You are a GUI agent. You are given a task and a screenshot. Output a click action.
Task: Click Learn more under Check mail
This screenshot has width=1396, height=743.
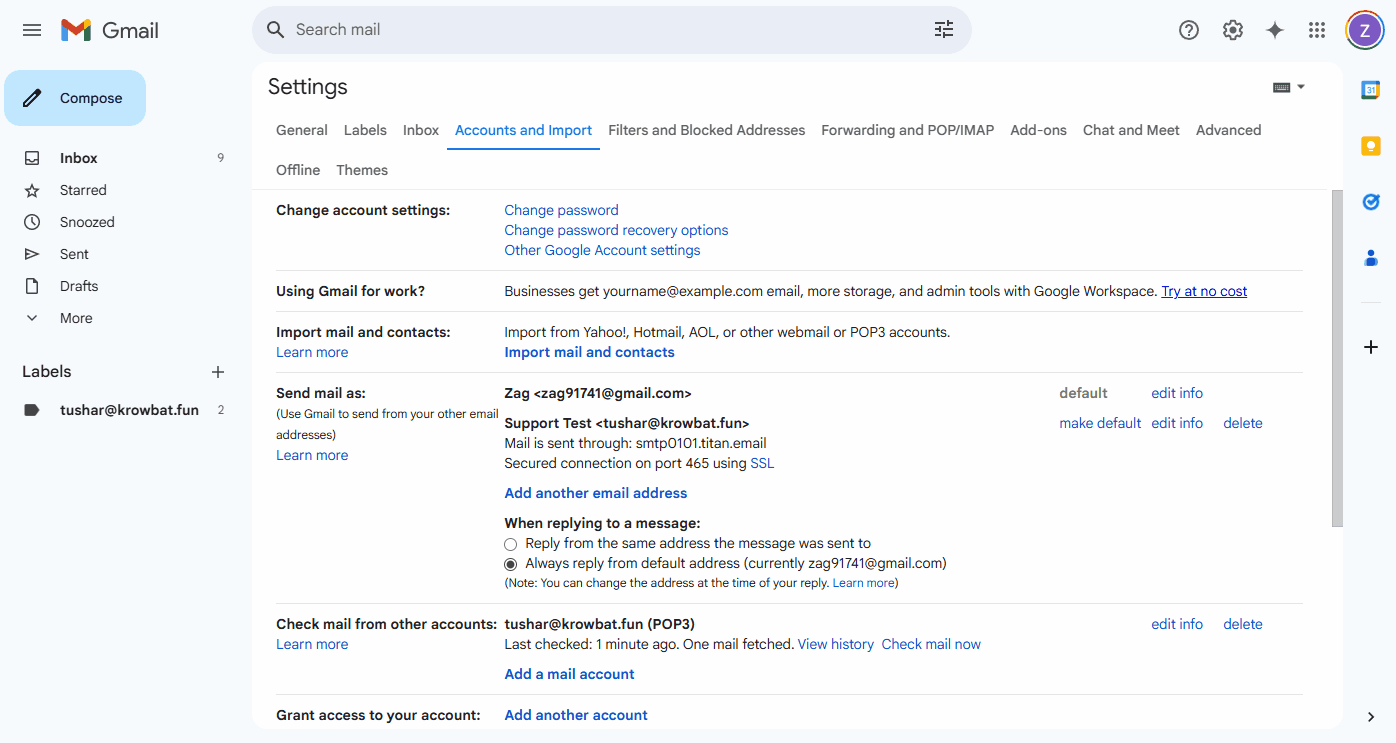tap(312, 644)
